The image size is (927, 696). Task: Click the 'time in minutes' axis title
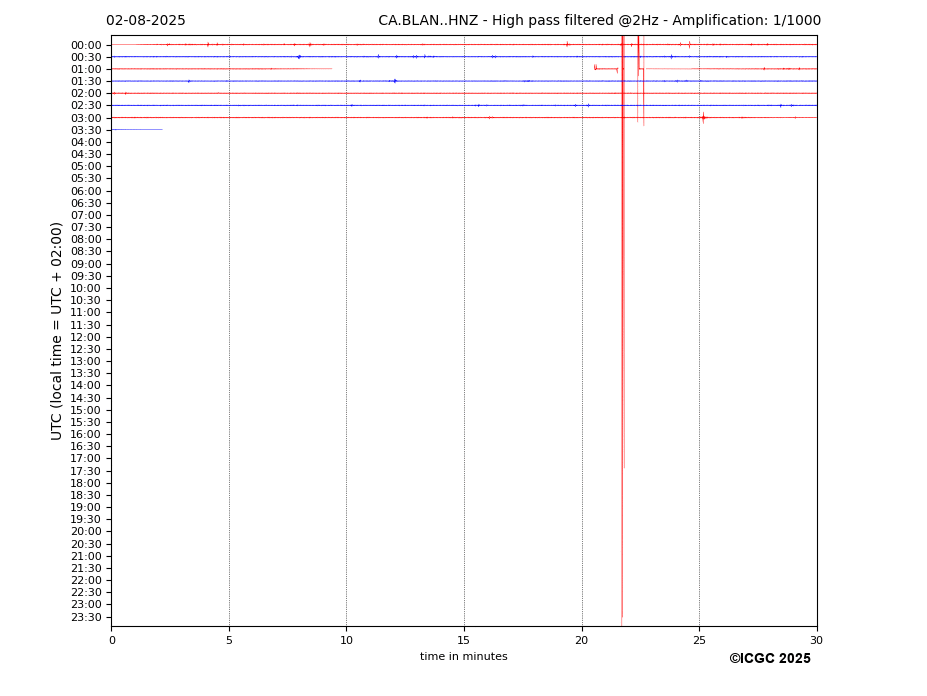click(x=464, y=656)
